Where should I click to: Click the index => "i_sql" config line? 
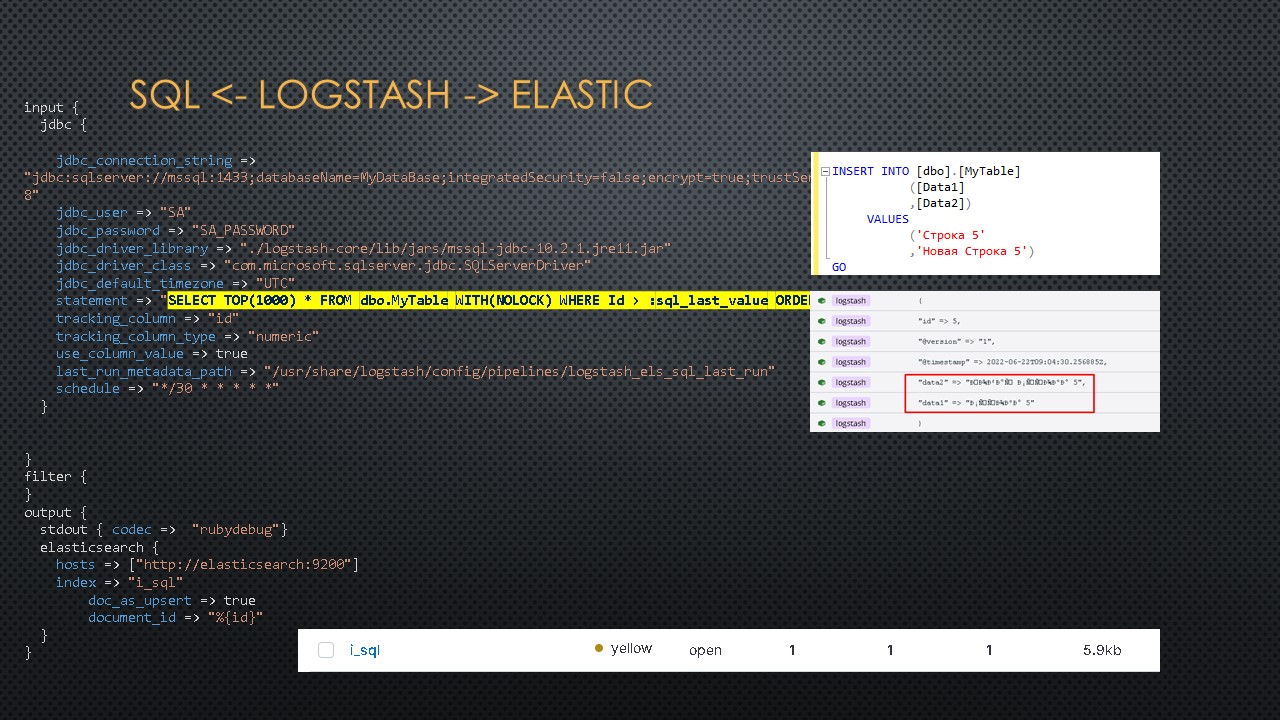119,582
